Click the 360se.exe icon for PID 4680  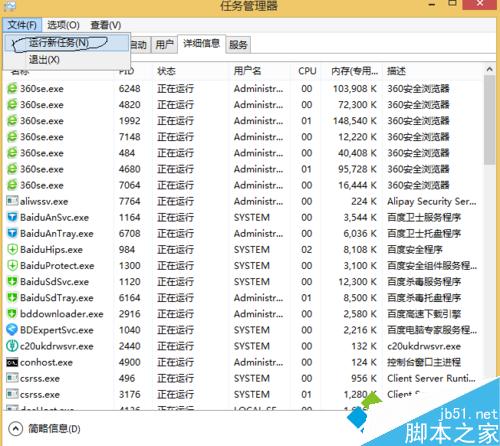click(x=12, y=169)
